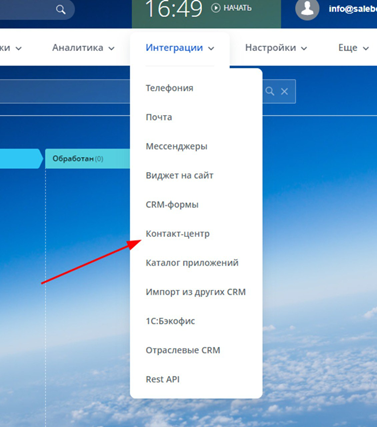This screenshot has height=427, width=377.
Task: Select Телефония from the menu
Action: pos(169,88)
